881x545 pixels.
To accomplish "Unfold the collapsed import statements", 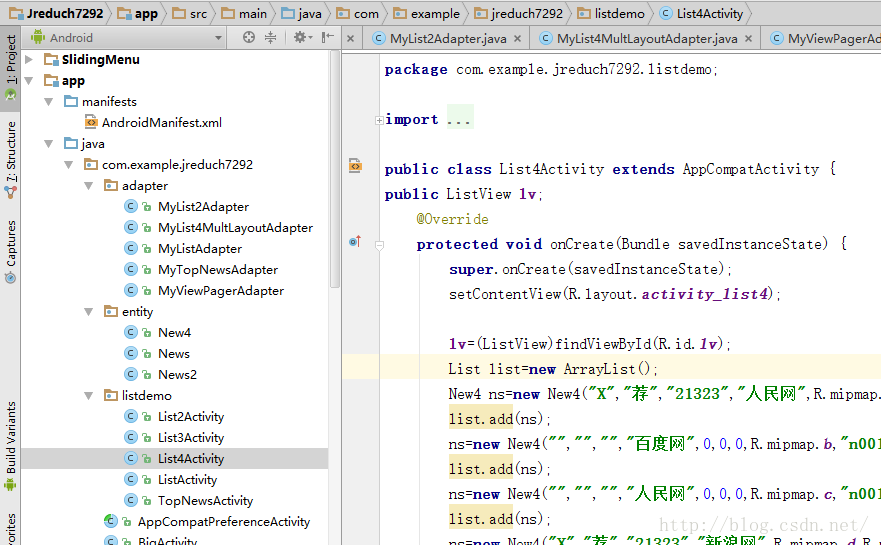I will coord(378,120).
